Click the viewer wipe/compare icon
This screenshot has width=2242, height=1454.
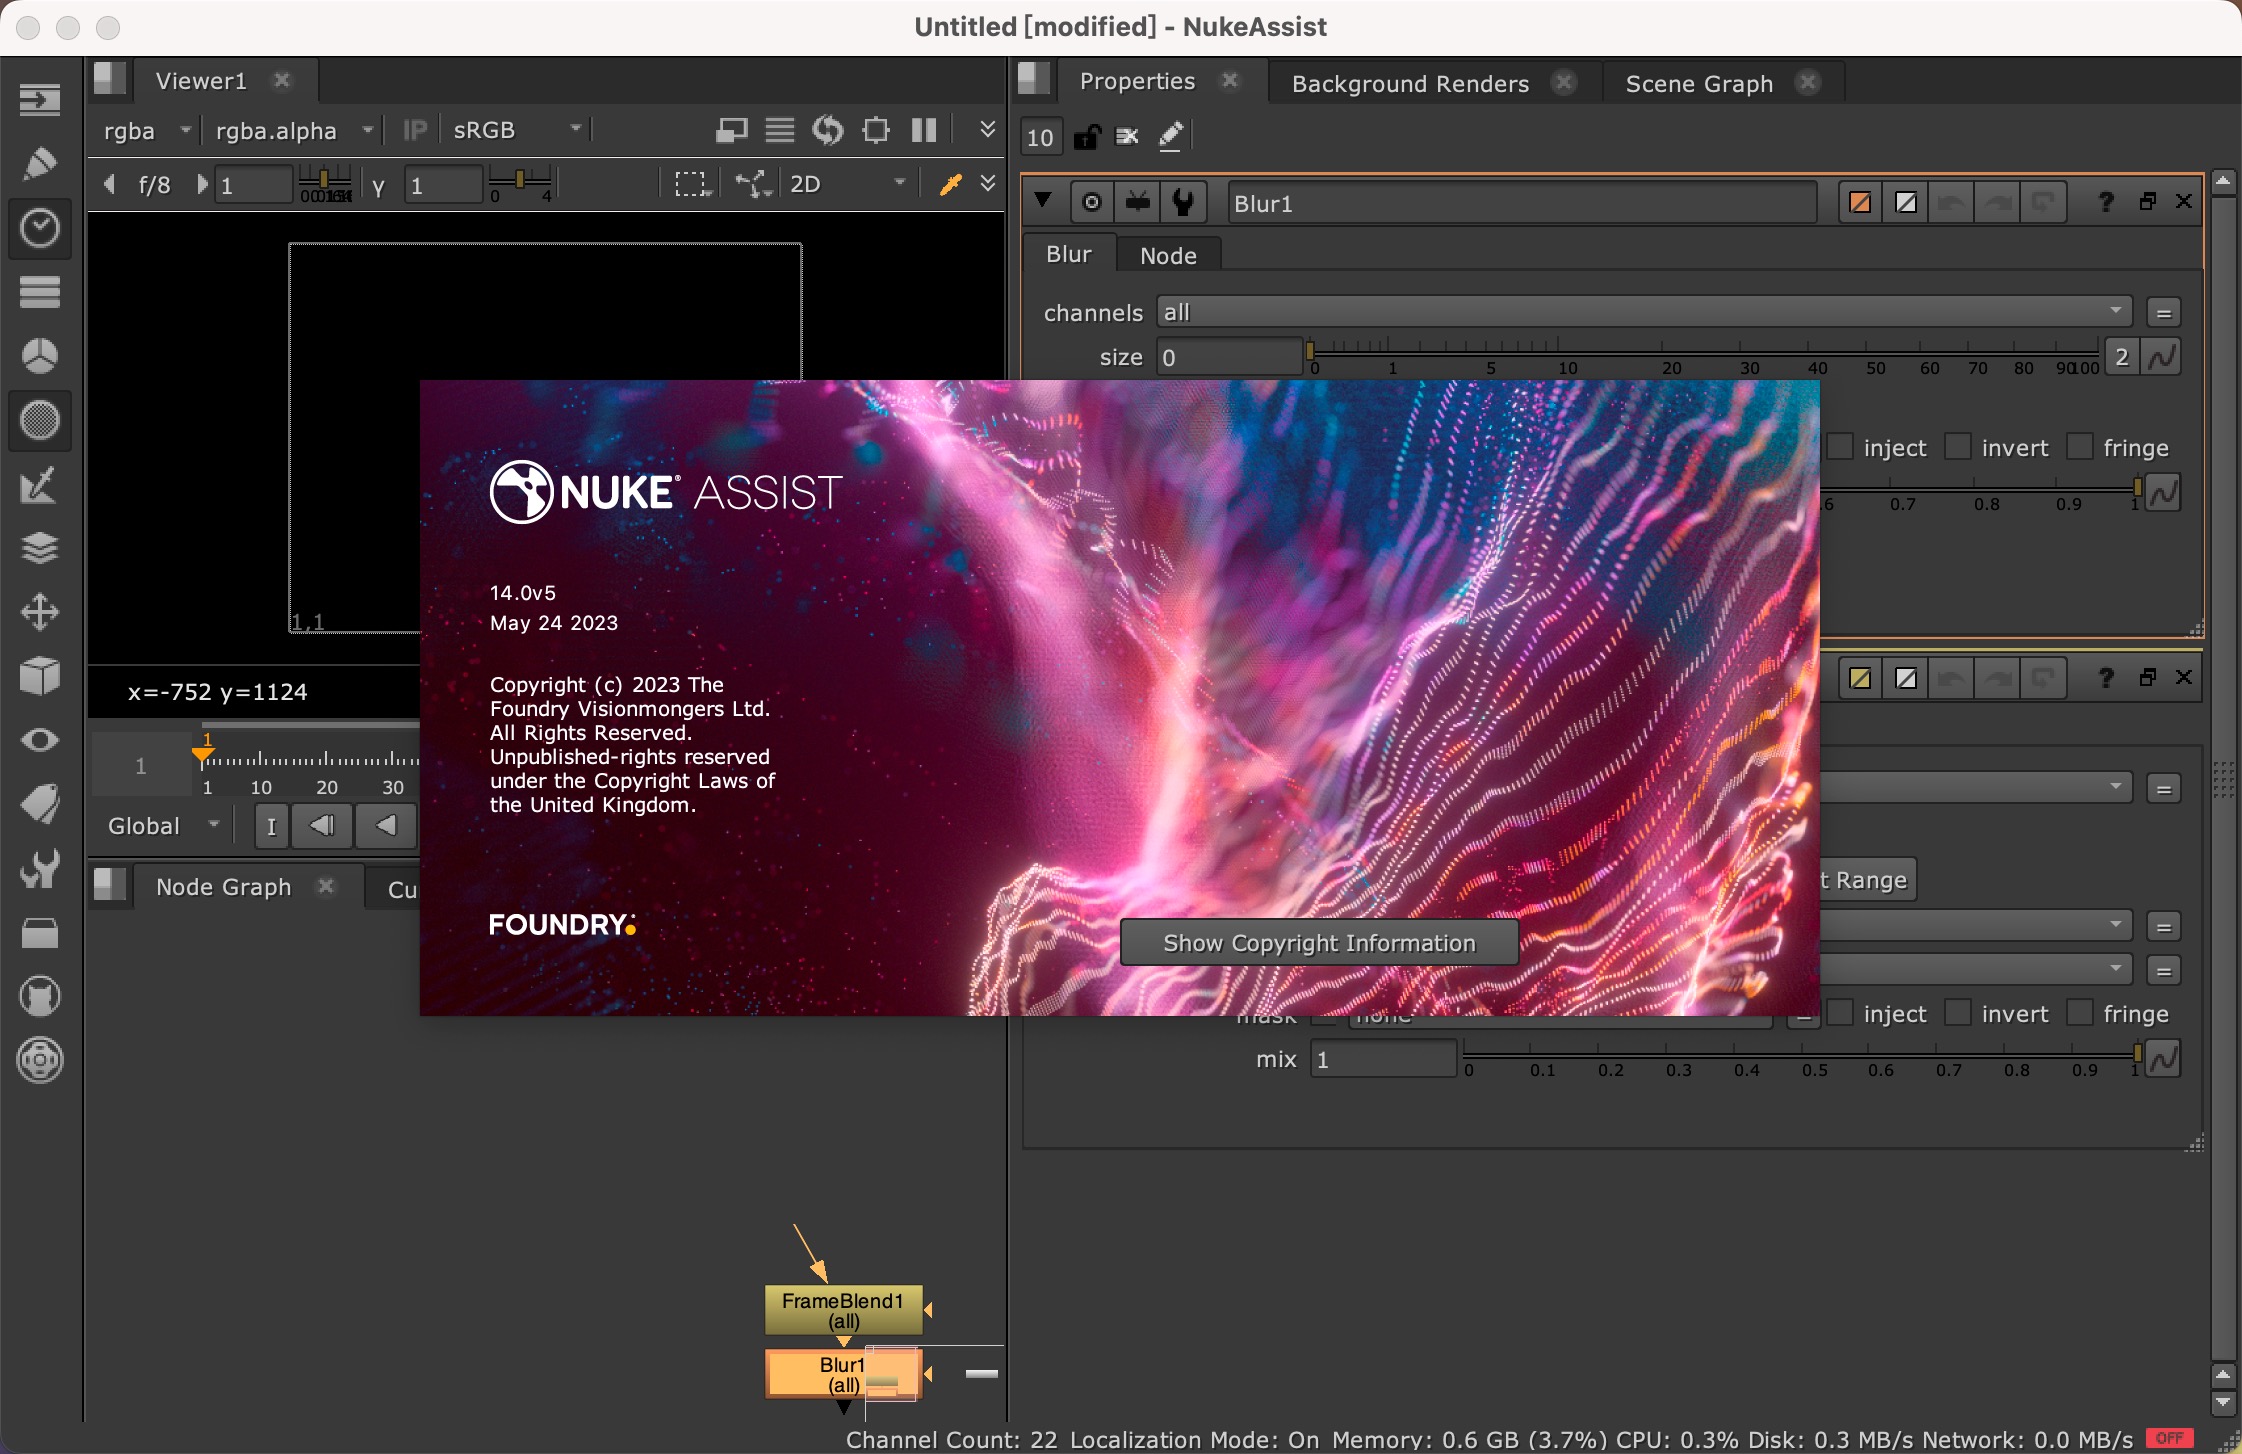coord(732,130)
